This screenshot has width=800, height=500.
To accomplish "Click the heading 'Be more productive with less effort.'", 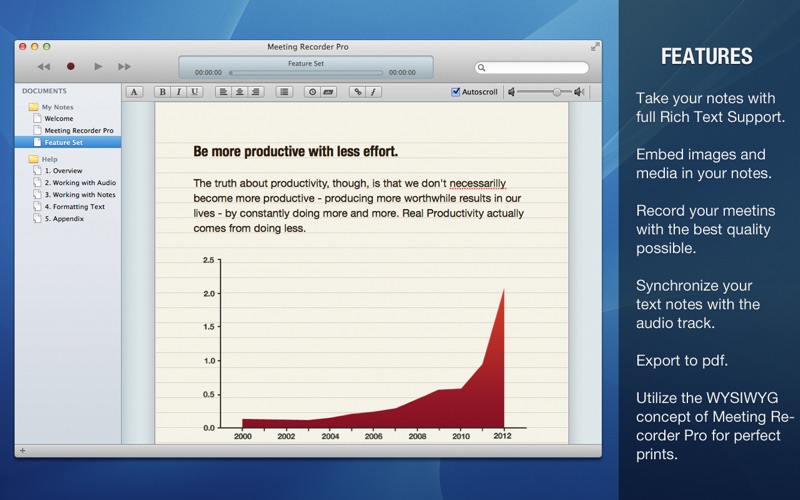I will pos(295,152).
